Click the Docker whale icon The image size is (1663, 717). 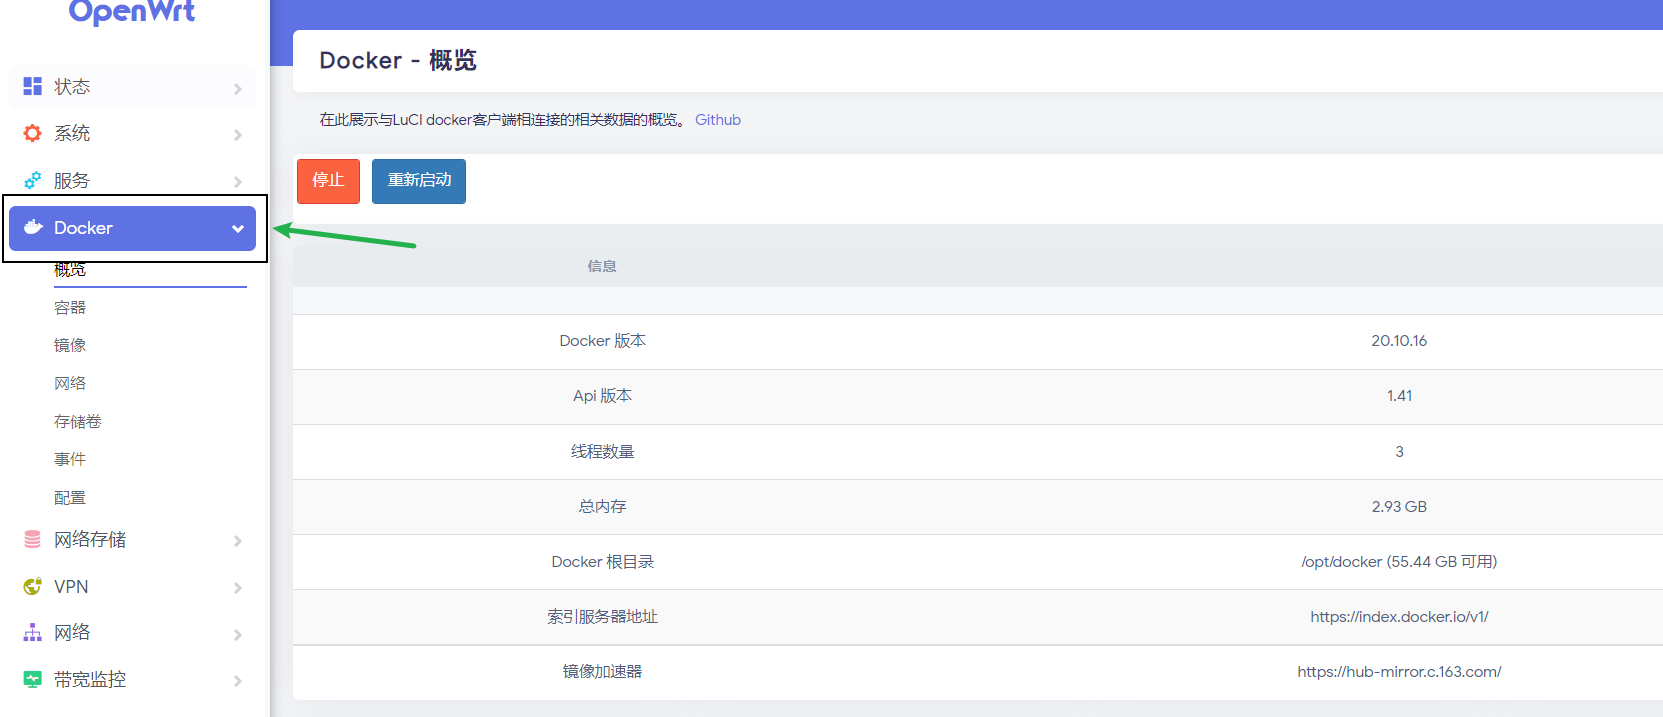pos(33,227)
